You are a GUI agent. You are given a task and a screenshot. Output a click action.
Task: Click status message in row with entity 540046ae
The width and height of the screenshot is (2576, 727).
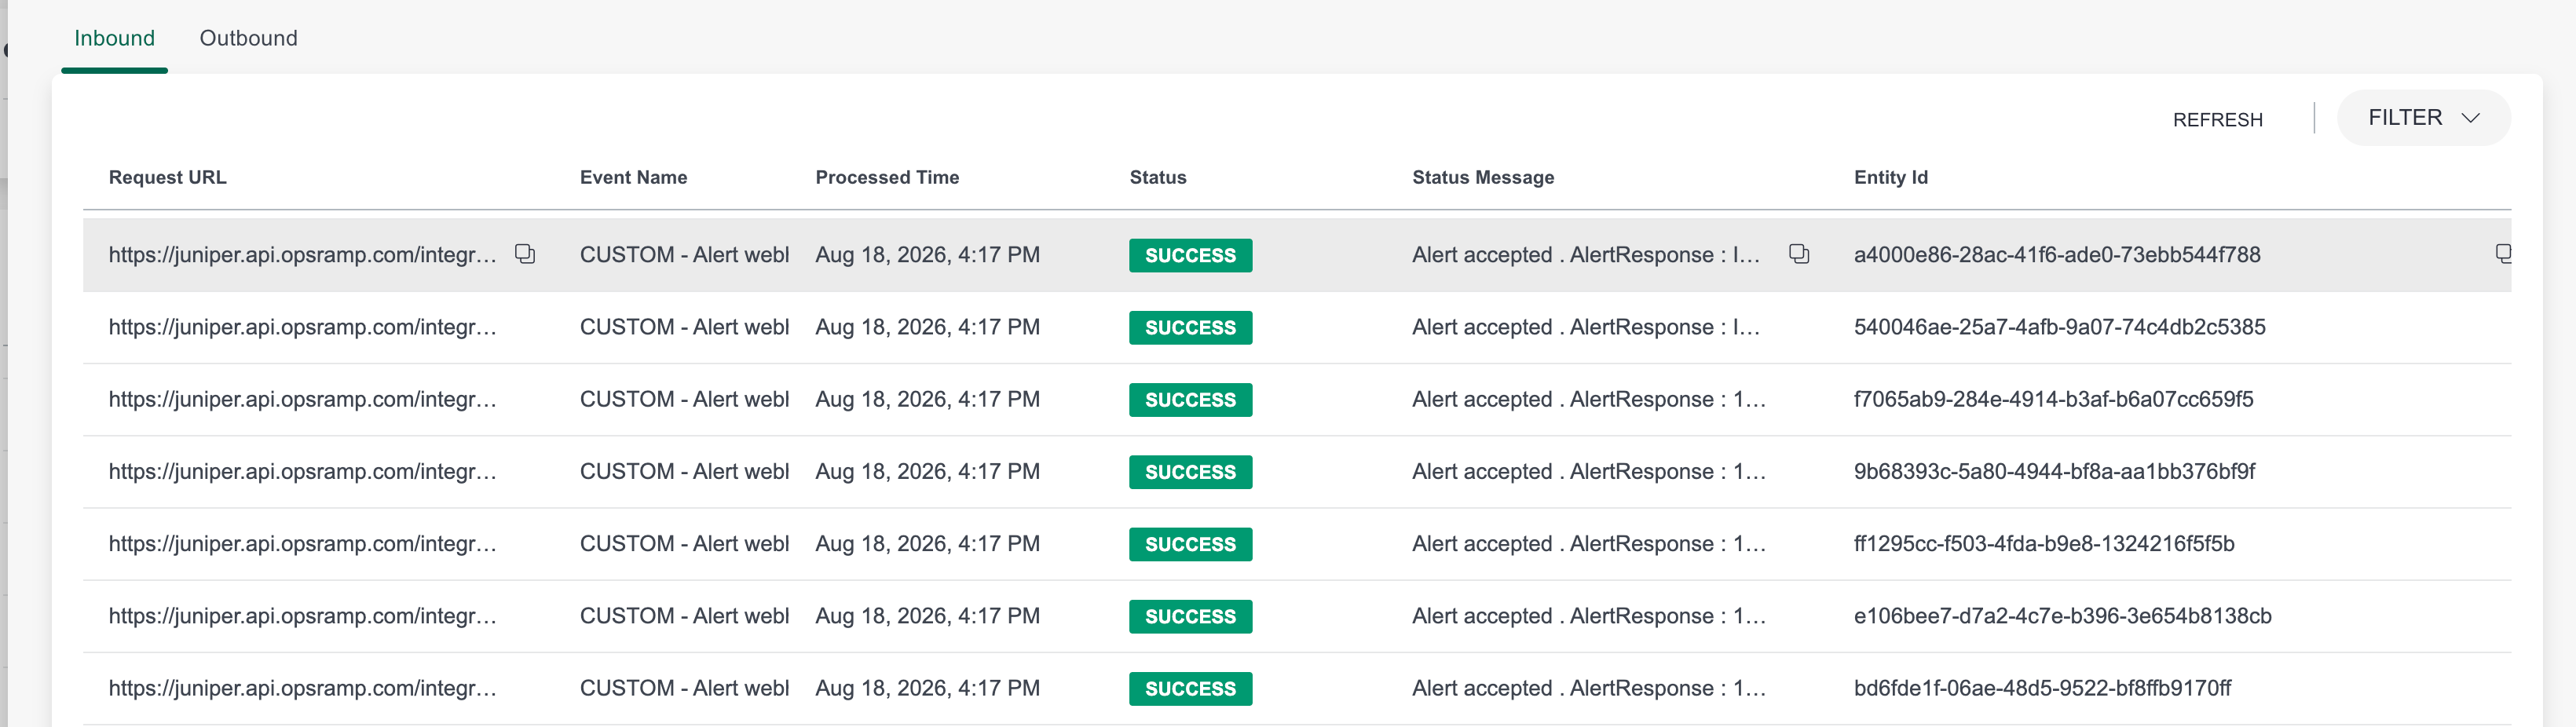point(1585,327)
